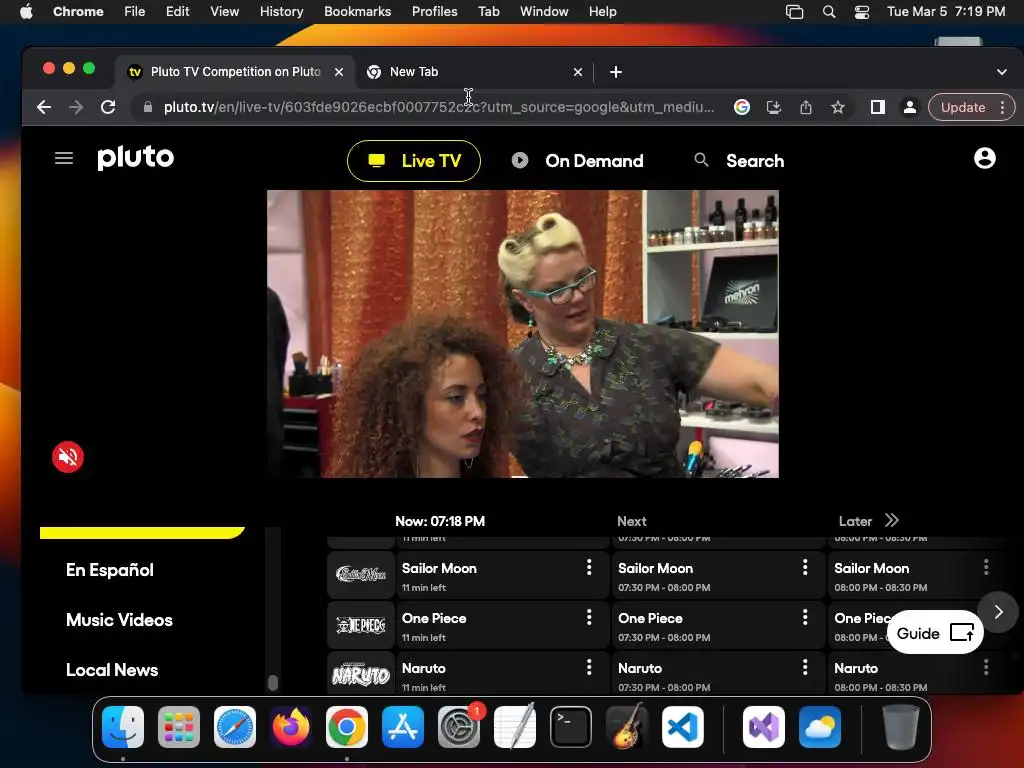Screen dimensions: 1024x768
Task: Open the Profiles menu
Action: coord(434,11)
